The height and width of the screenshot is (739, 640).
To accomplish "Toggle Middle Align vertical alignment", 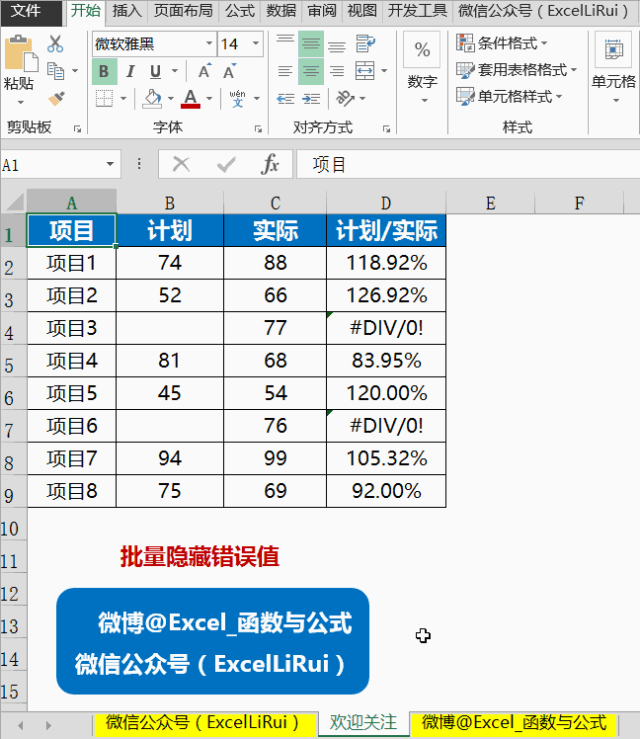I will coord(311,44).
